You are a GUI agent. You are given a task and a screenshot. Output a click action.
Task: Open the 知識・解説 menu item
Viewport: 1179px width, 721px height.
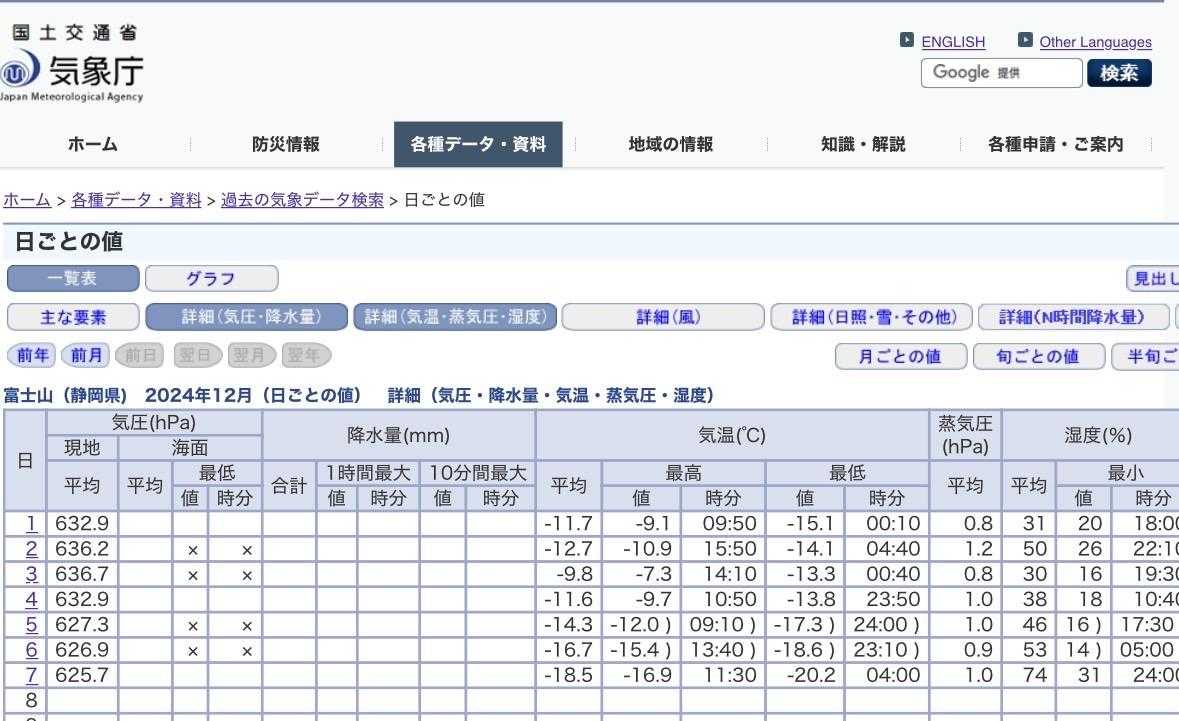point(863,144)
